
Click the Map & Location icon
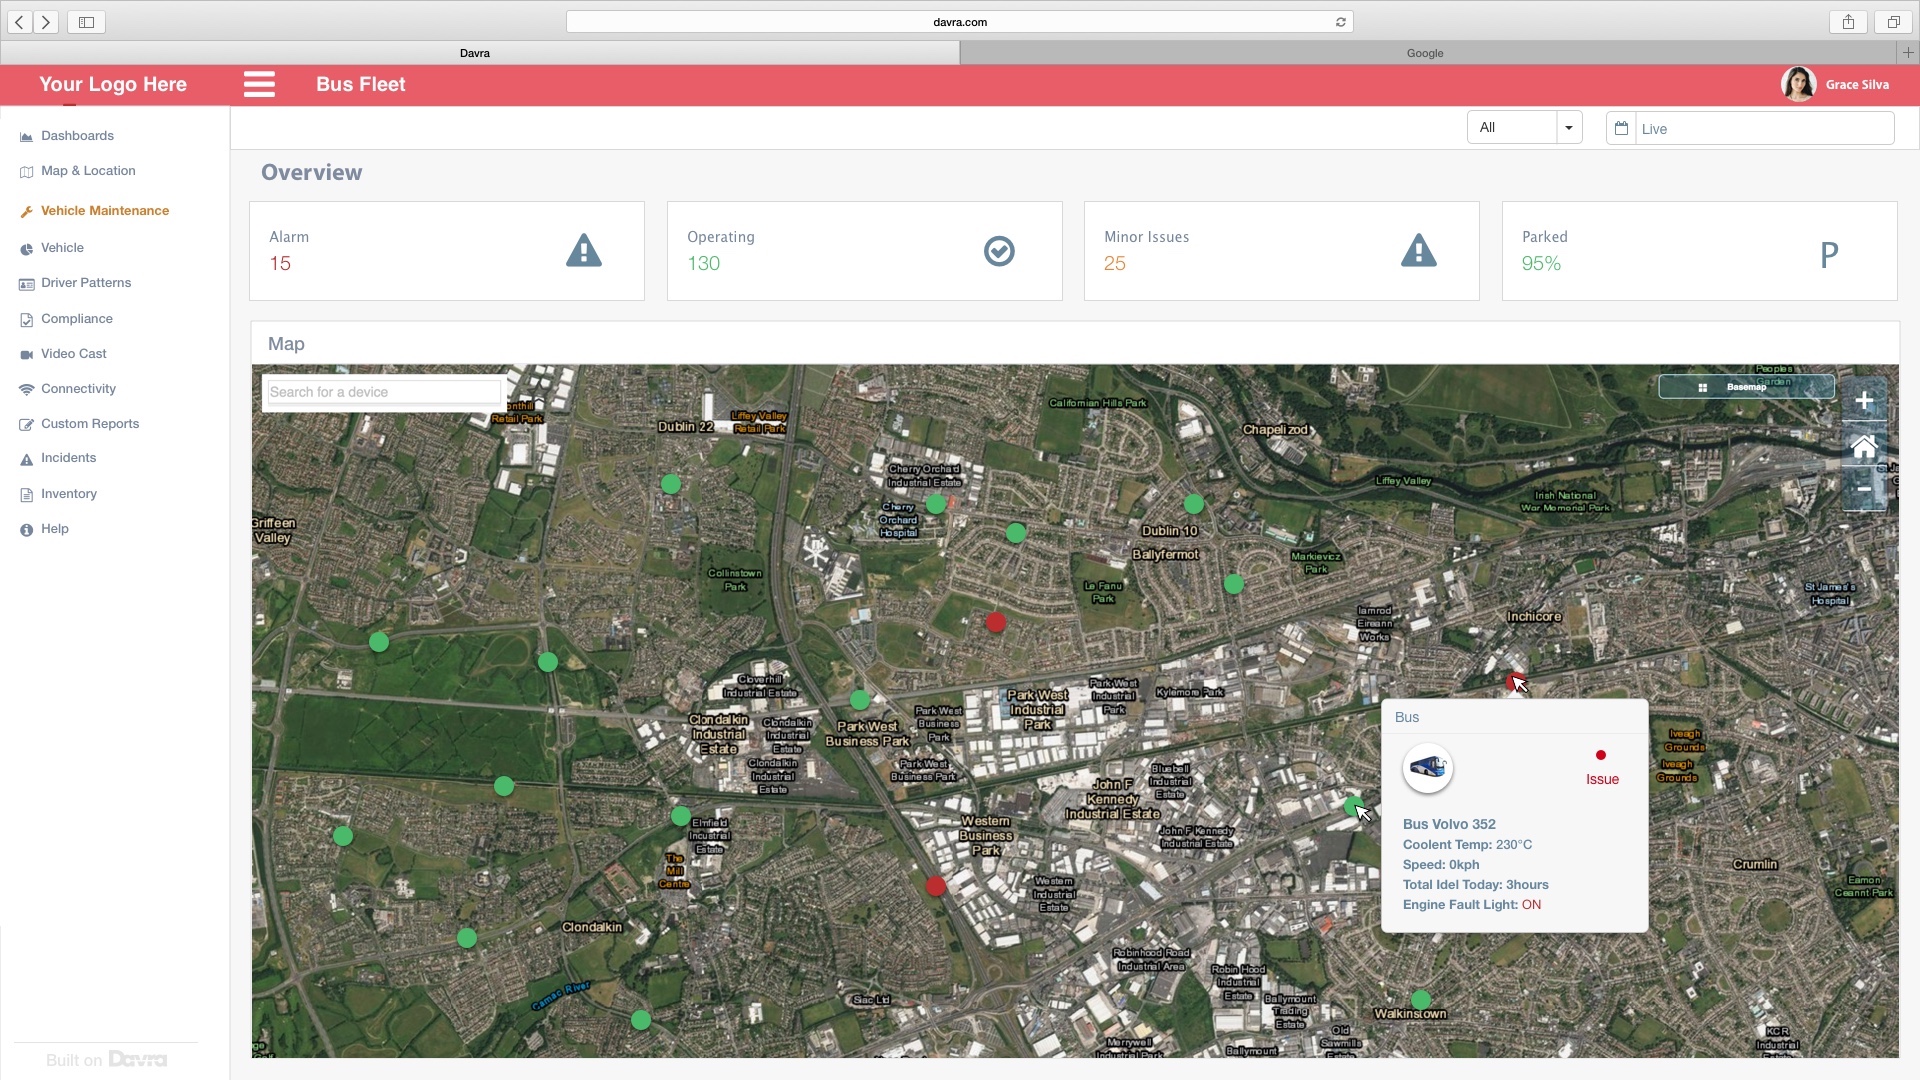[27, 172]
